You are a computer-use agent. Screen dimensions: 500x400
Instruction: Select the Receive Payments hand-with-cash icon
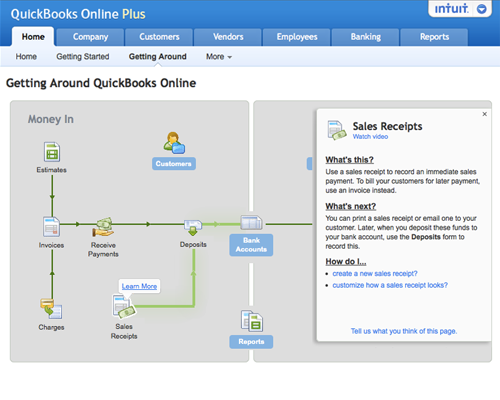(103, 227)
